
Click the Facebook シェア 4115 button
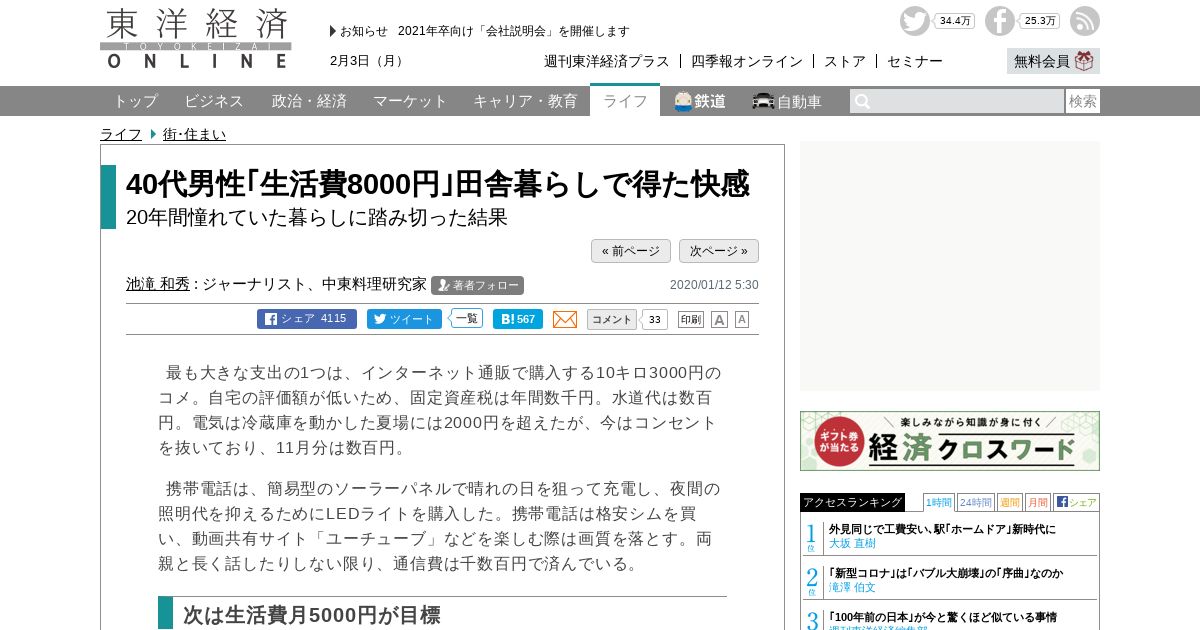click(x=307, y=319)
